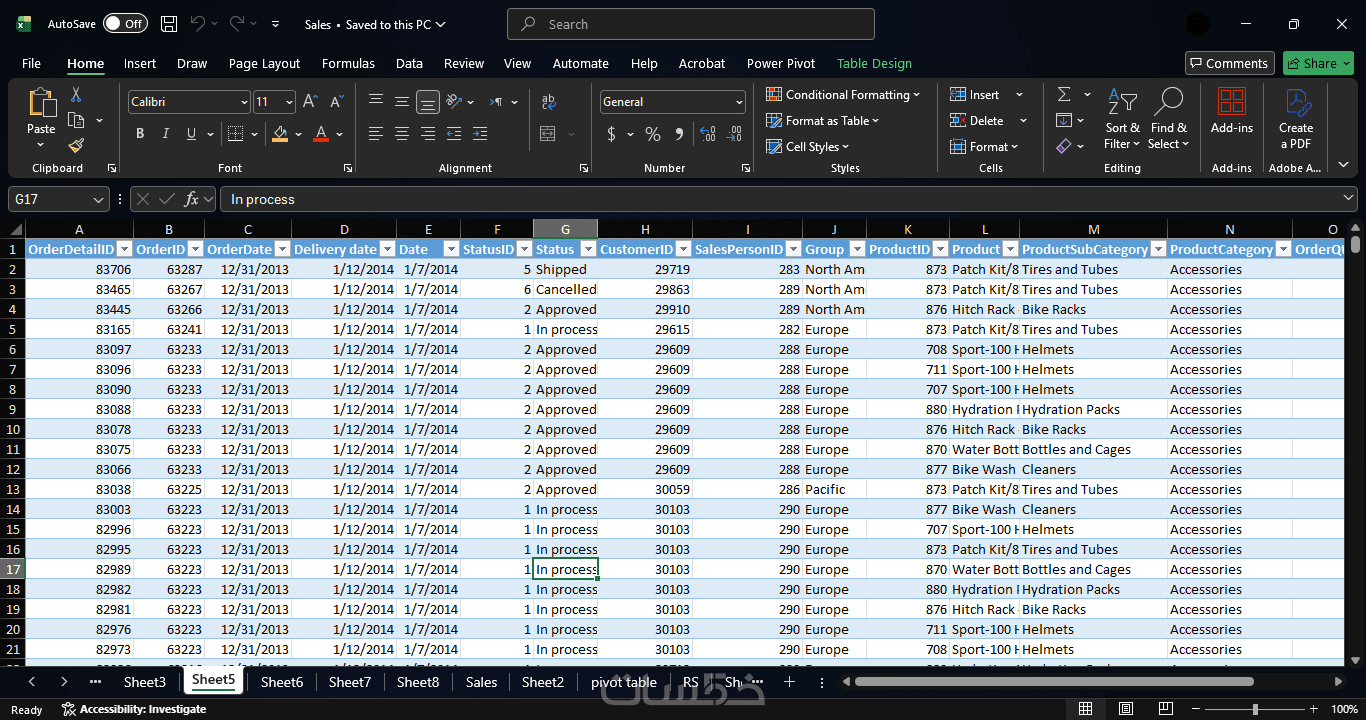Apply Bold formatting to the cell
This screenshot has height=720, width=1366.
(140, 134)
